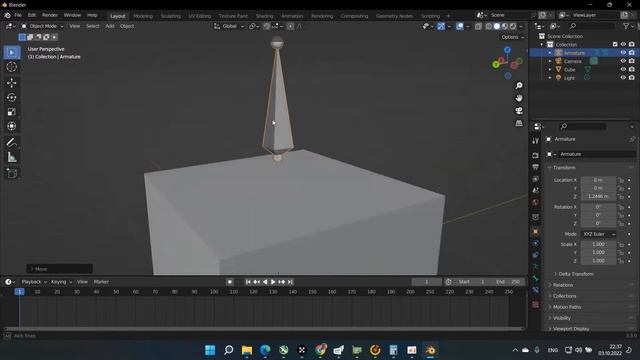
Task: Open the Select menu in viewport header
Action: (93, 26)
